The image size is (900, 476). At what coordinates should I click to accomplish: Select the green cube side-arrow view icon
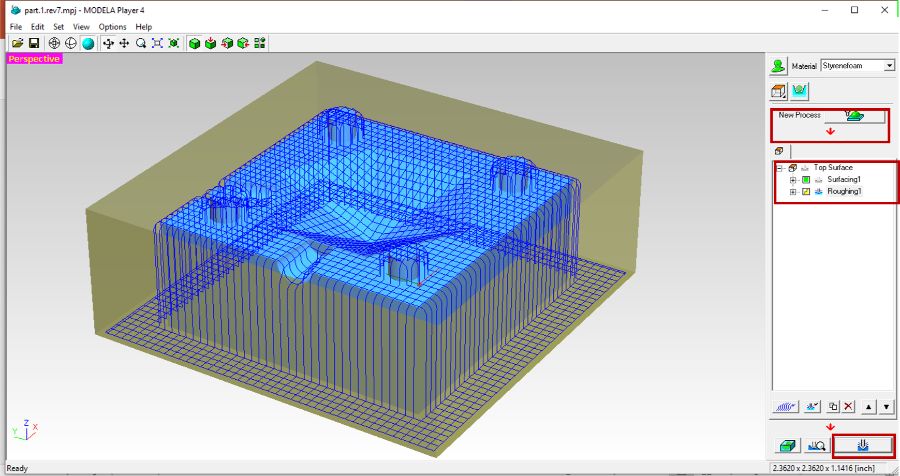243,43
